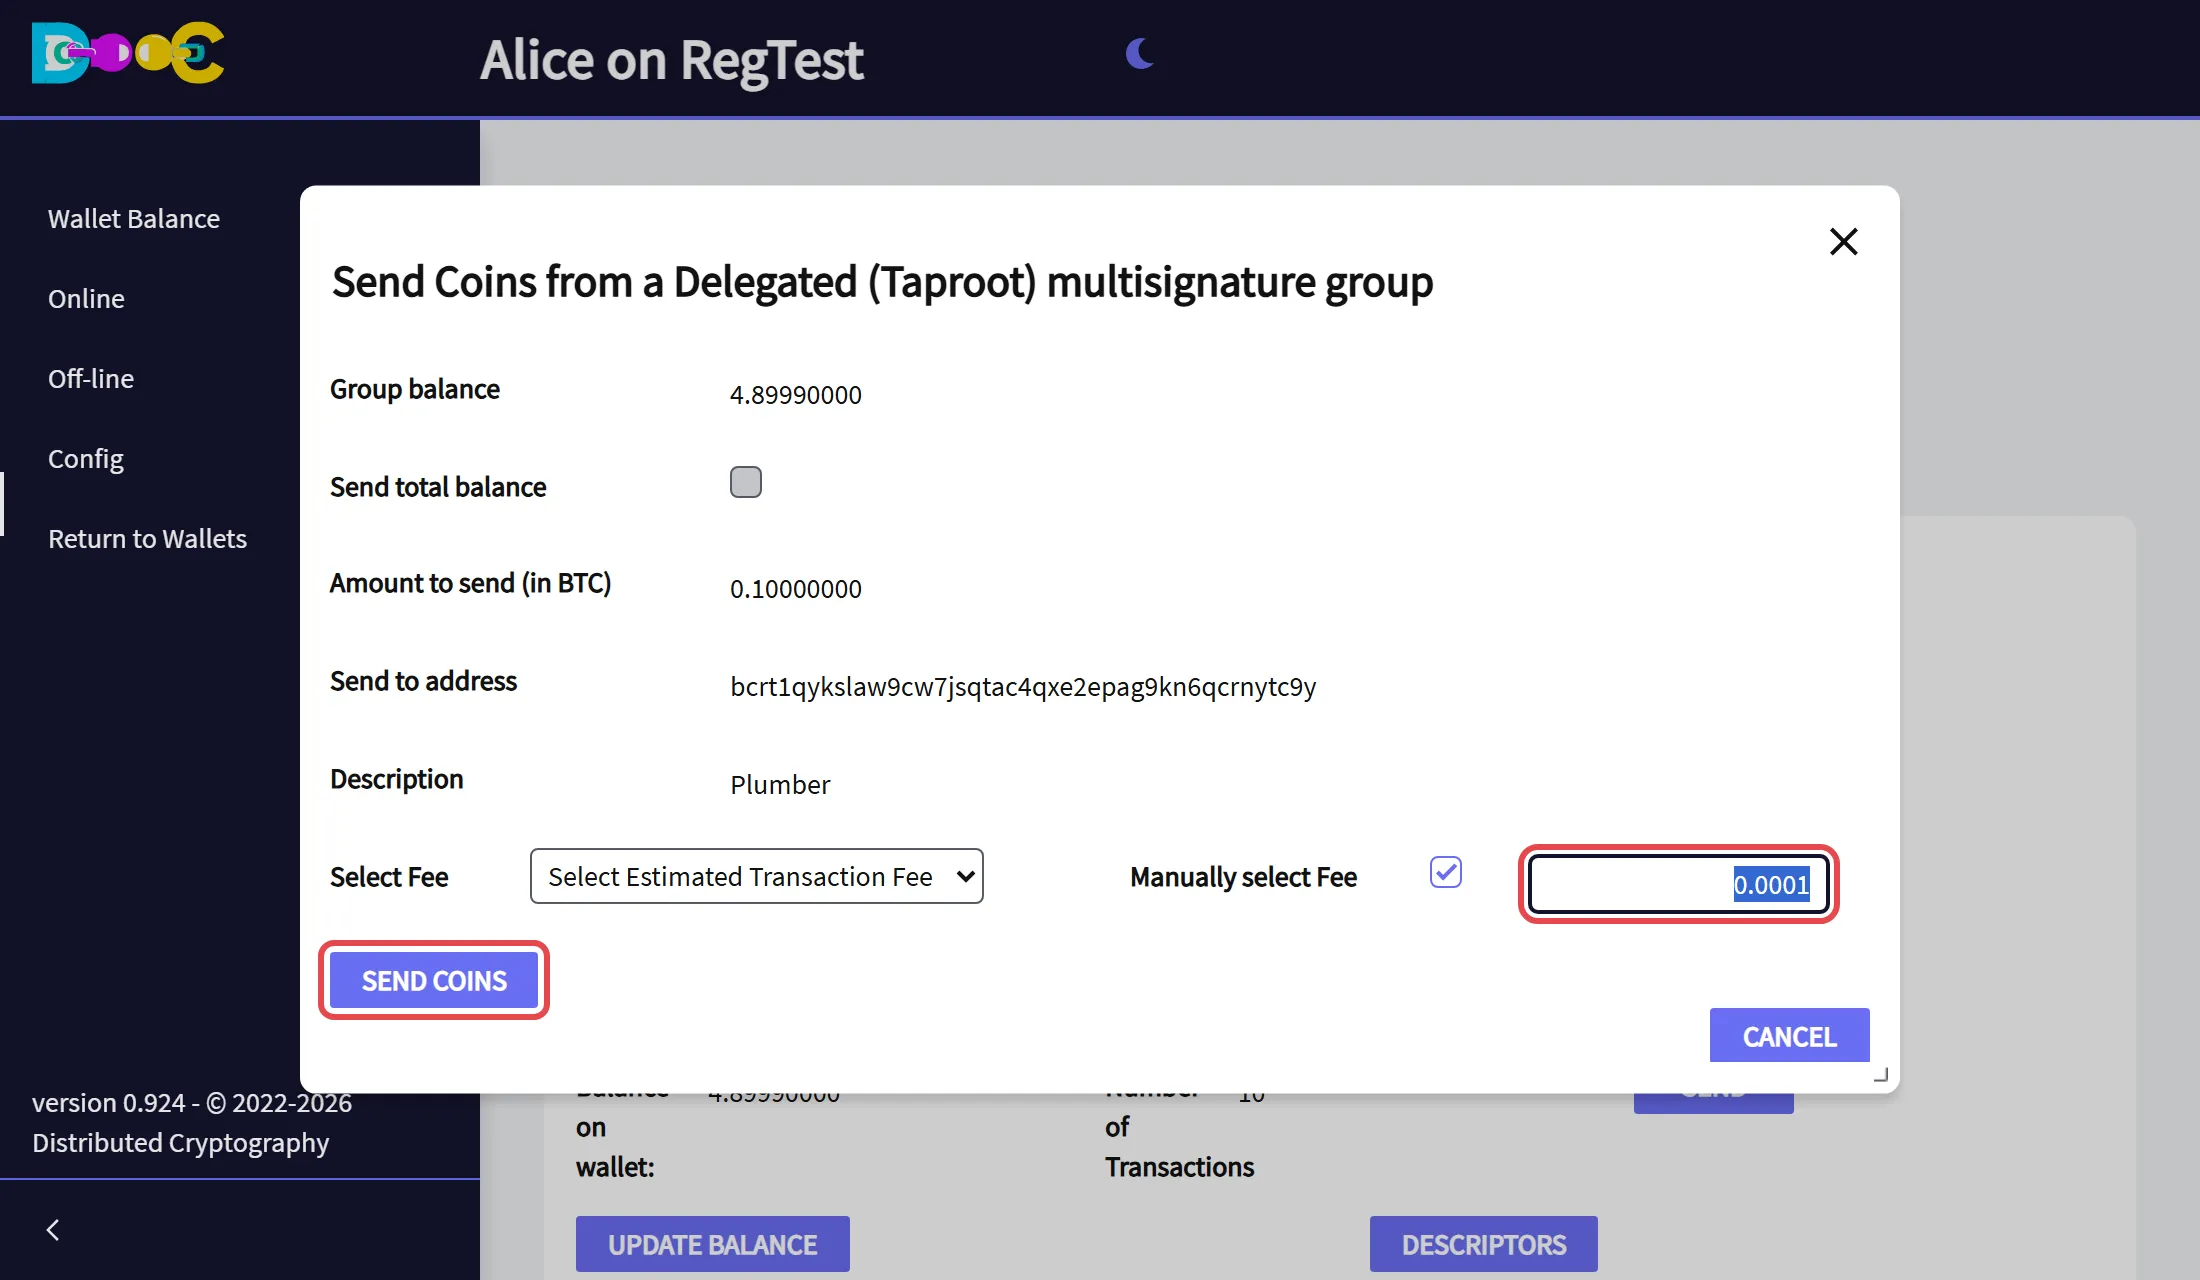
Task: Click the Group balance value 4.89990000
Action: point(796,394)
